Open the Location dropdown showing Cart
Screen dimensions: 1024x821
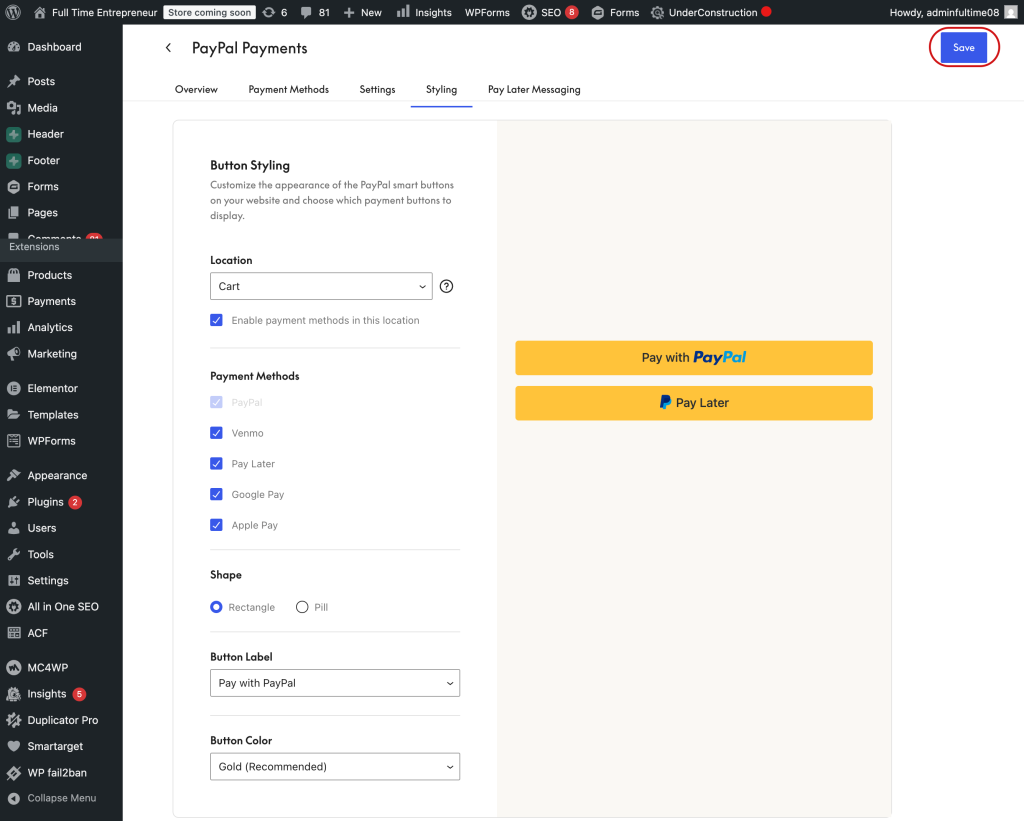point(321,286)
